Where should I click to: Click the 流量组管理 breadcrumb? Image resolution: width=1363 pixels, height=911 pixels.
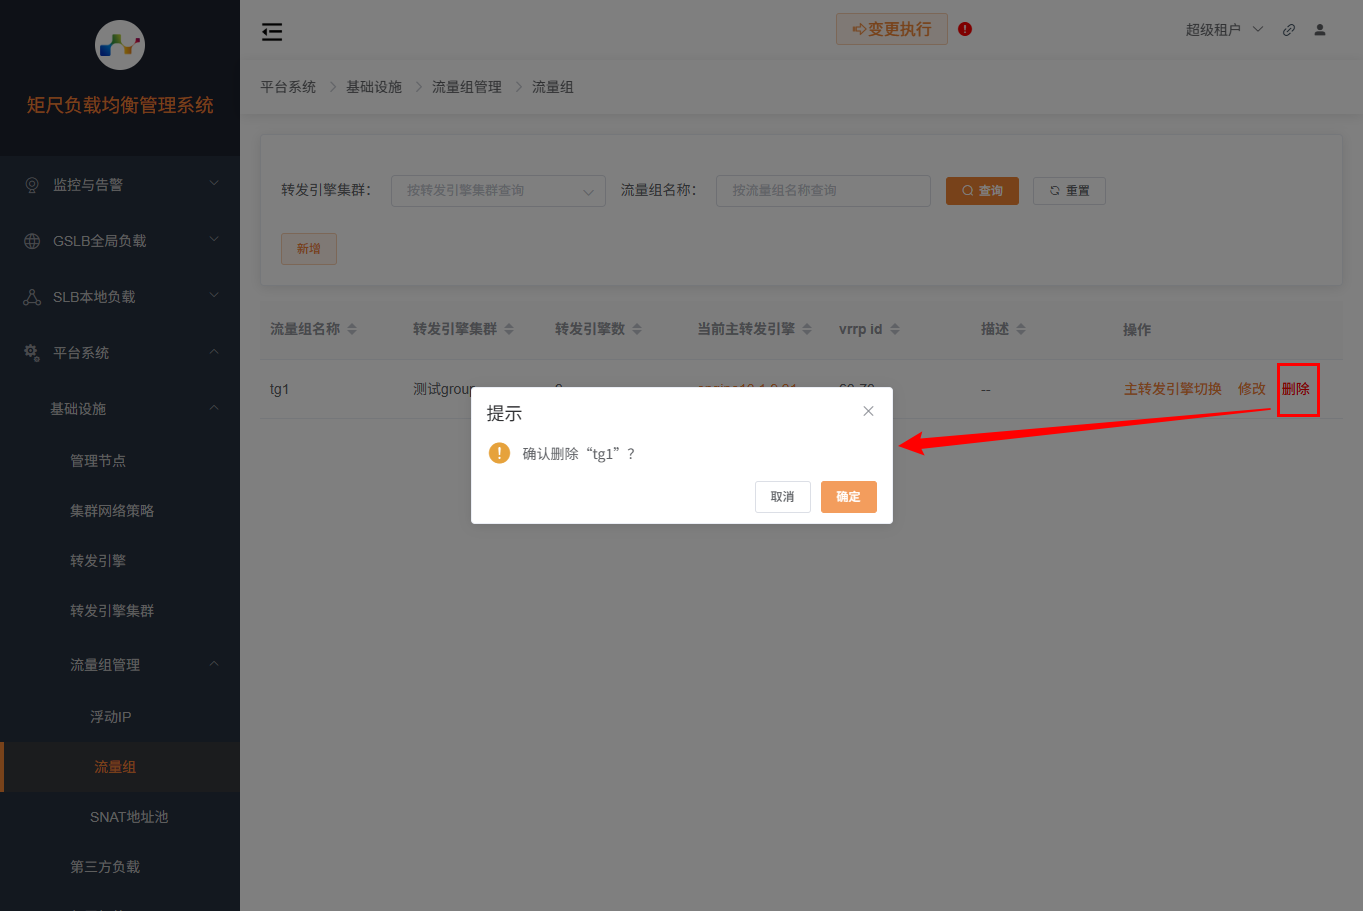467,87
